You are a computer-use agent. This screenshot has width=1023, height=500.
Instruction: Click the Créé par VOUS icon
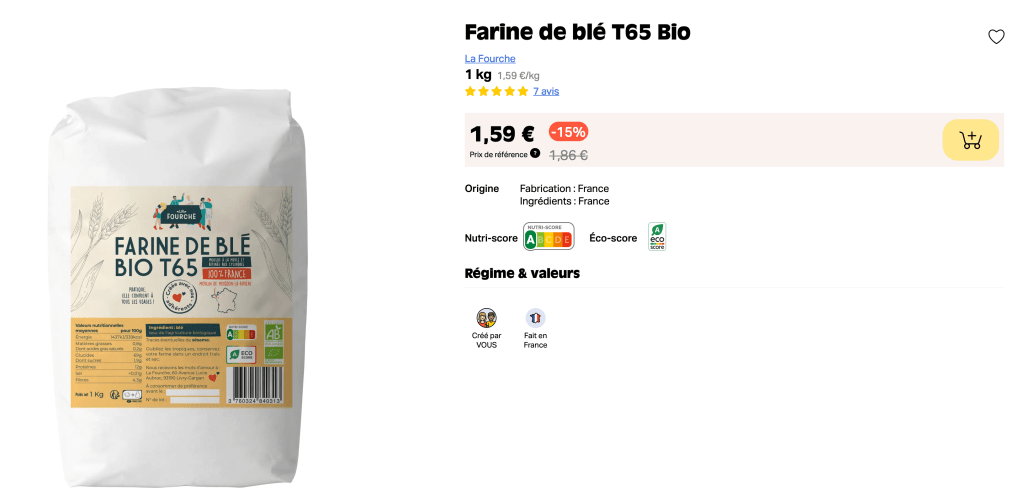click(486, 319)
